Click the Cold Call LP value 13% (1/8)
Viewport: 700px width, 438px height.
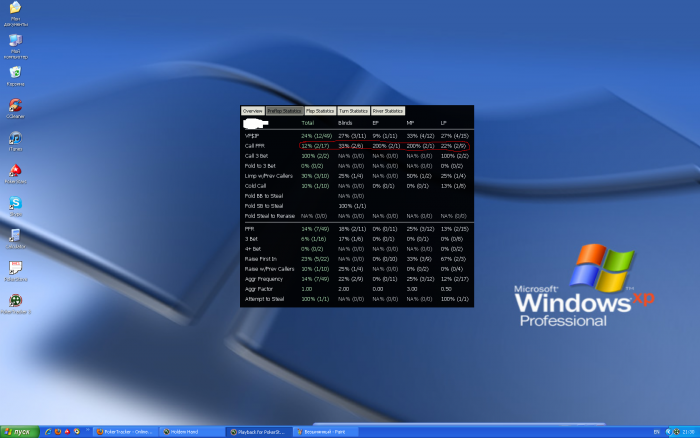tap(453, 186)
